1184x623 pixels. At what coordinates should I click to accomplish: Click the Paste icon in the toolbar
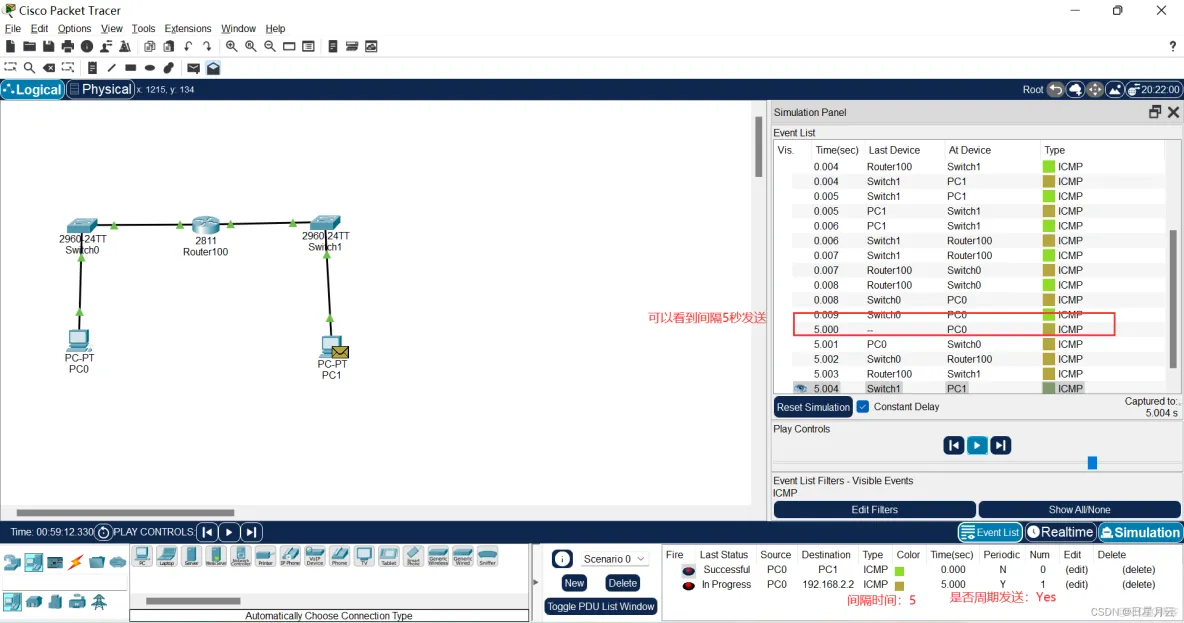168,47
